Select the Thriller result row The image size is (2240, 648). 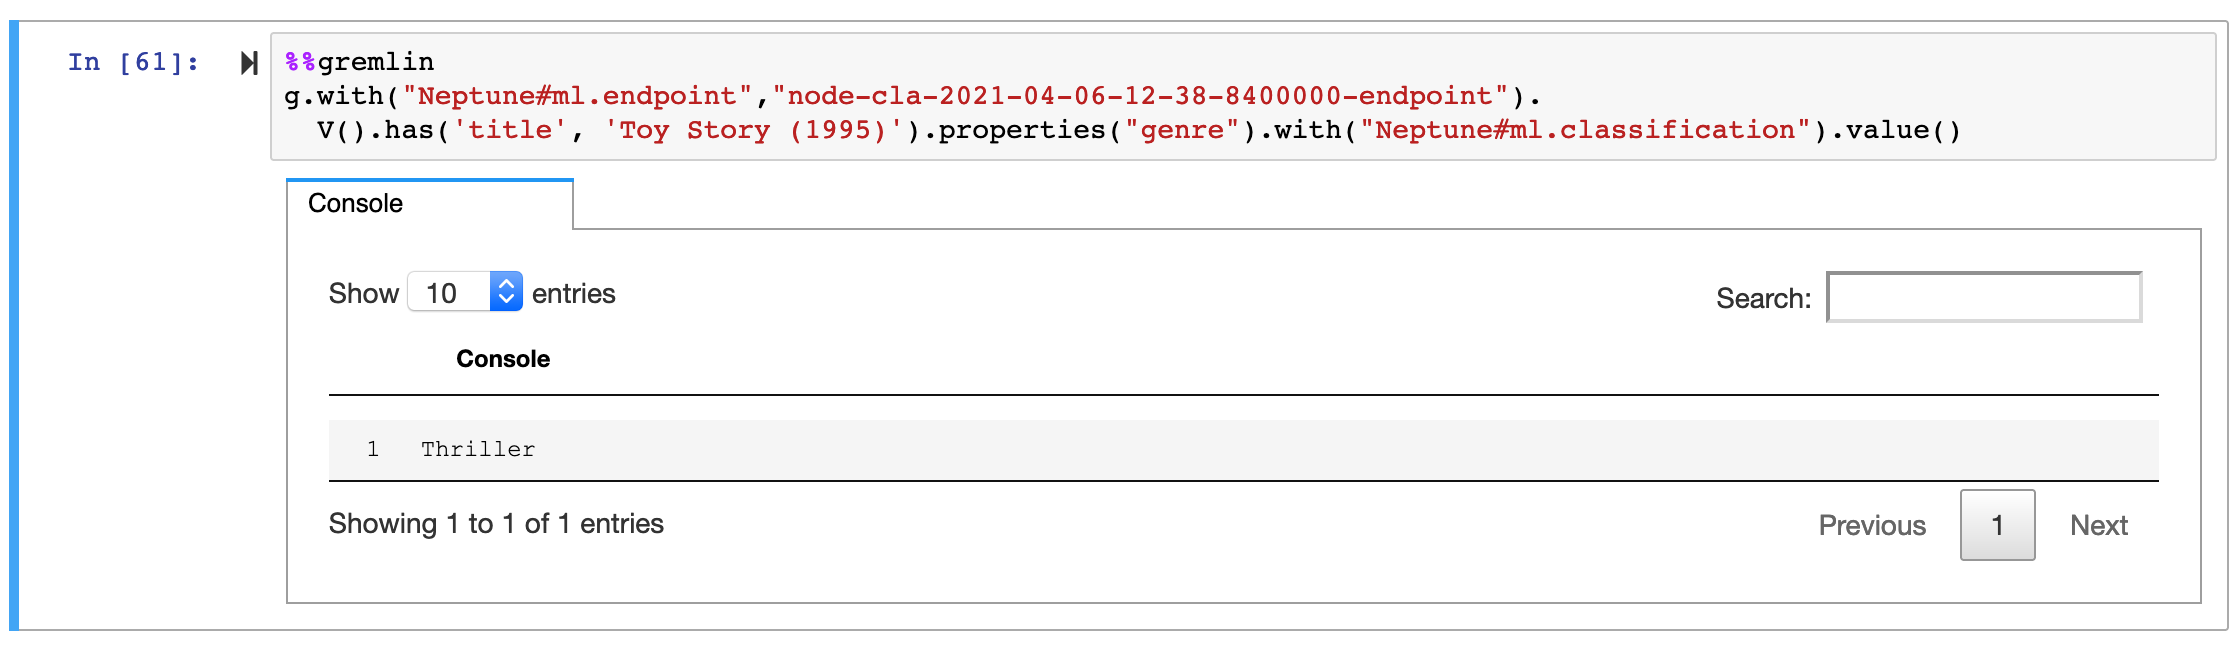click(478, 449)
